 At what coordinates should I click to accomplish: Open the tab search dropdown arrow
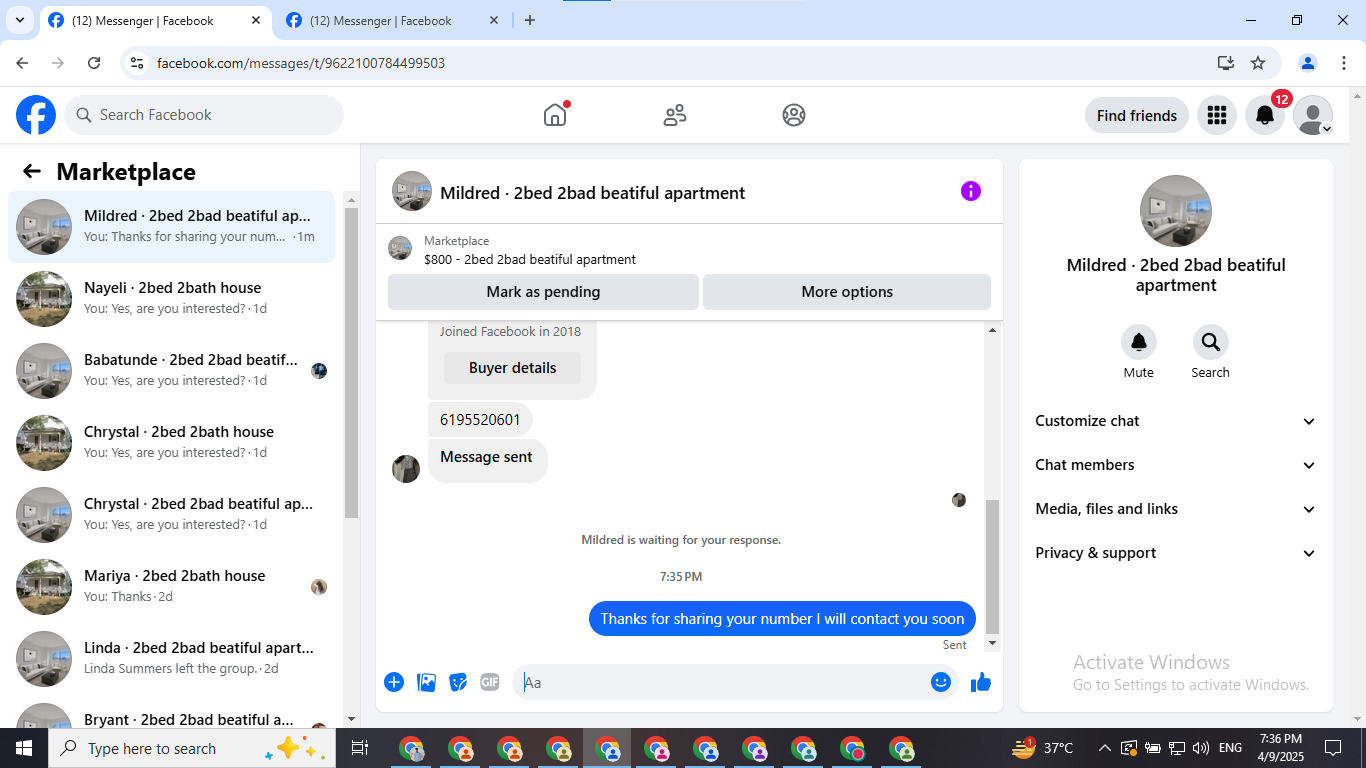click(x=19, y=20)
